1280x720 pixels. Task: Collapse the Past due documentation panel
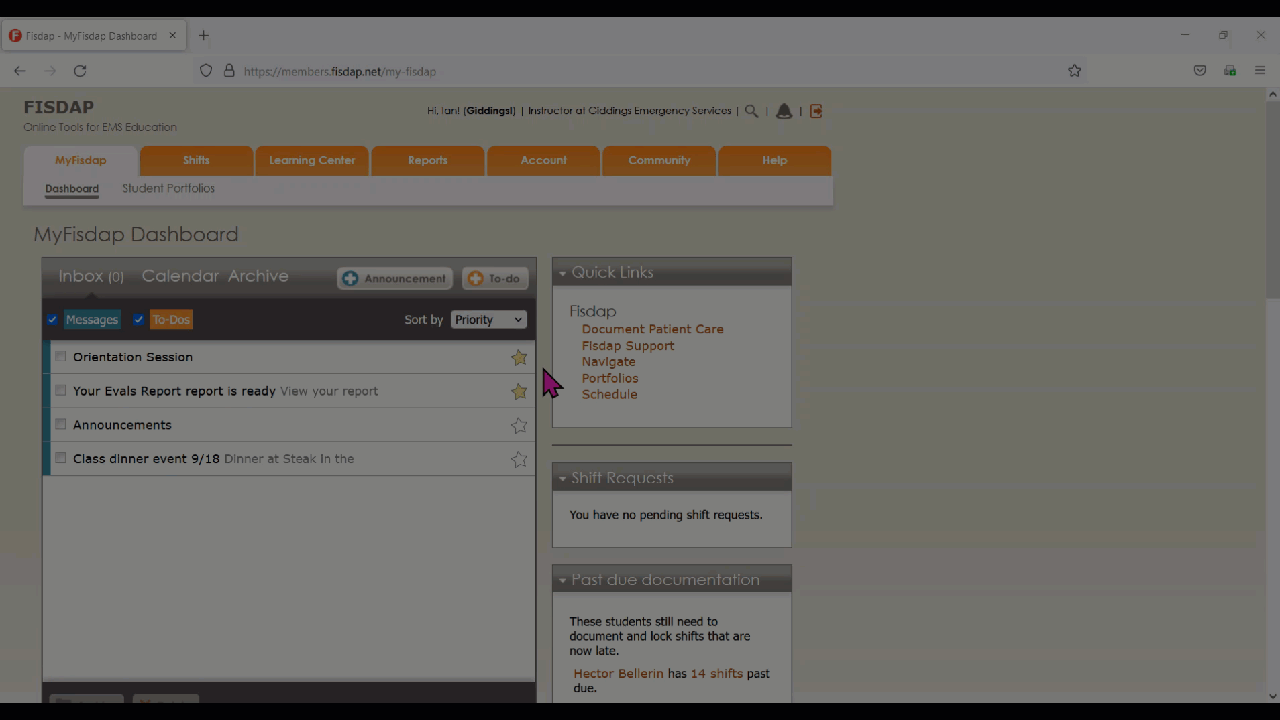tap(563, 581)
